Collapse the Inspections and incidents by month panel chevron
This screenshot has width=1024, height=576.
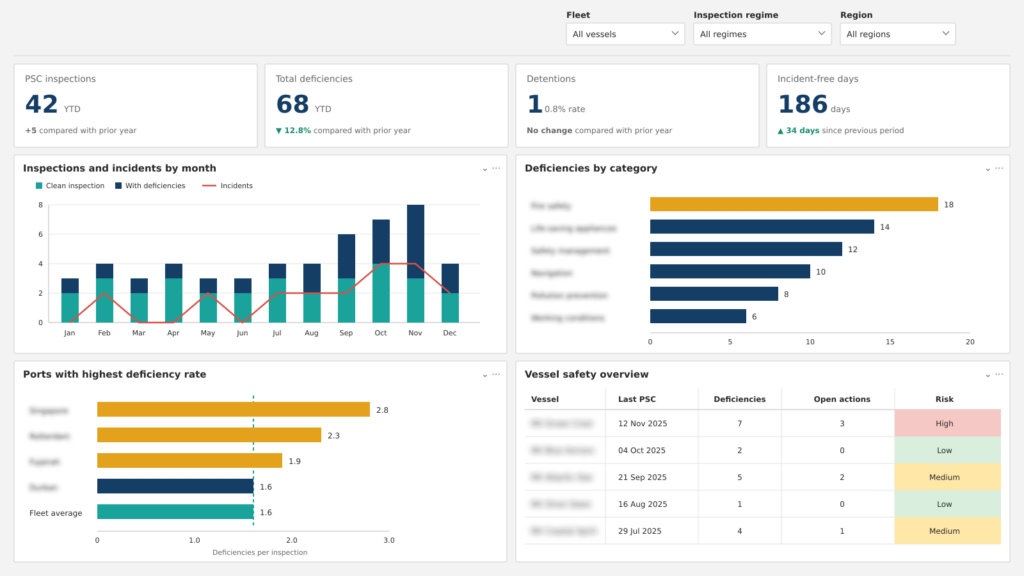[485, 169]
